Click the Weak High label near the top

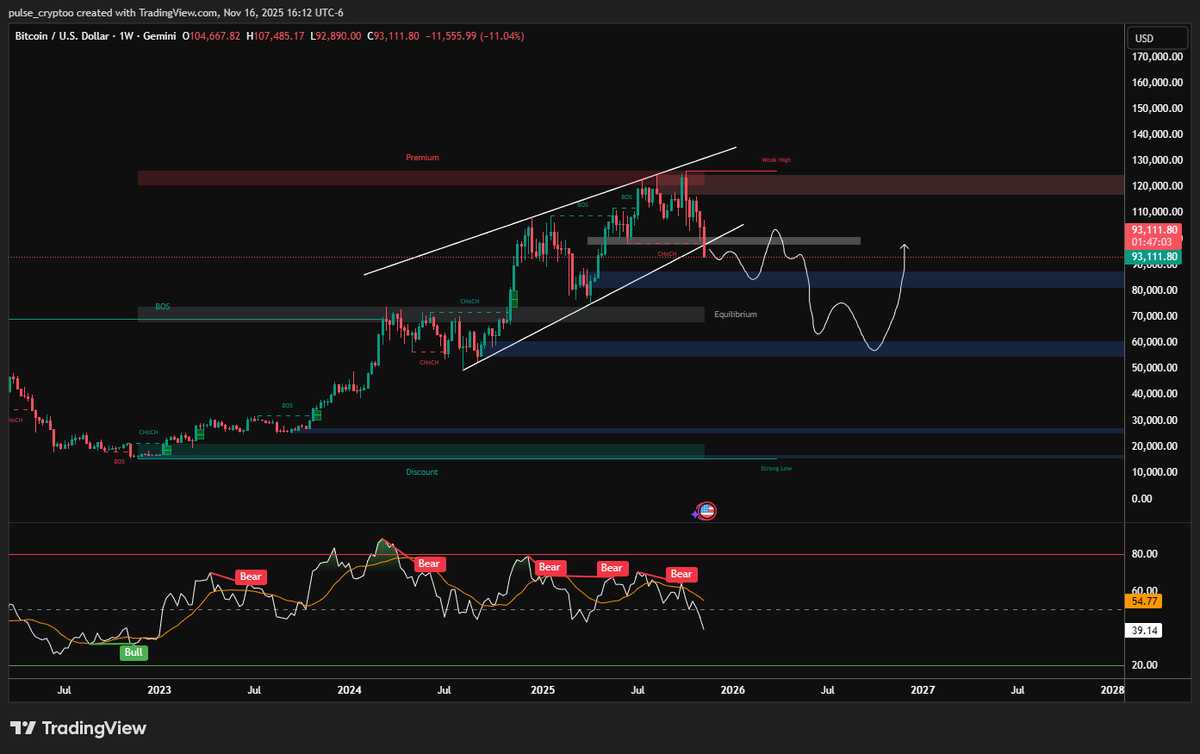(776, 159)
